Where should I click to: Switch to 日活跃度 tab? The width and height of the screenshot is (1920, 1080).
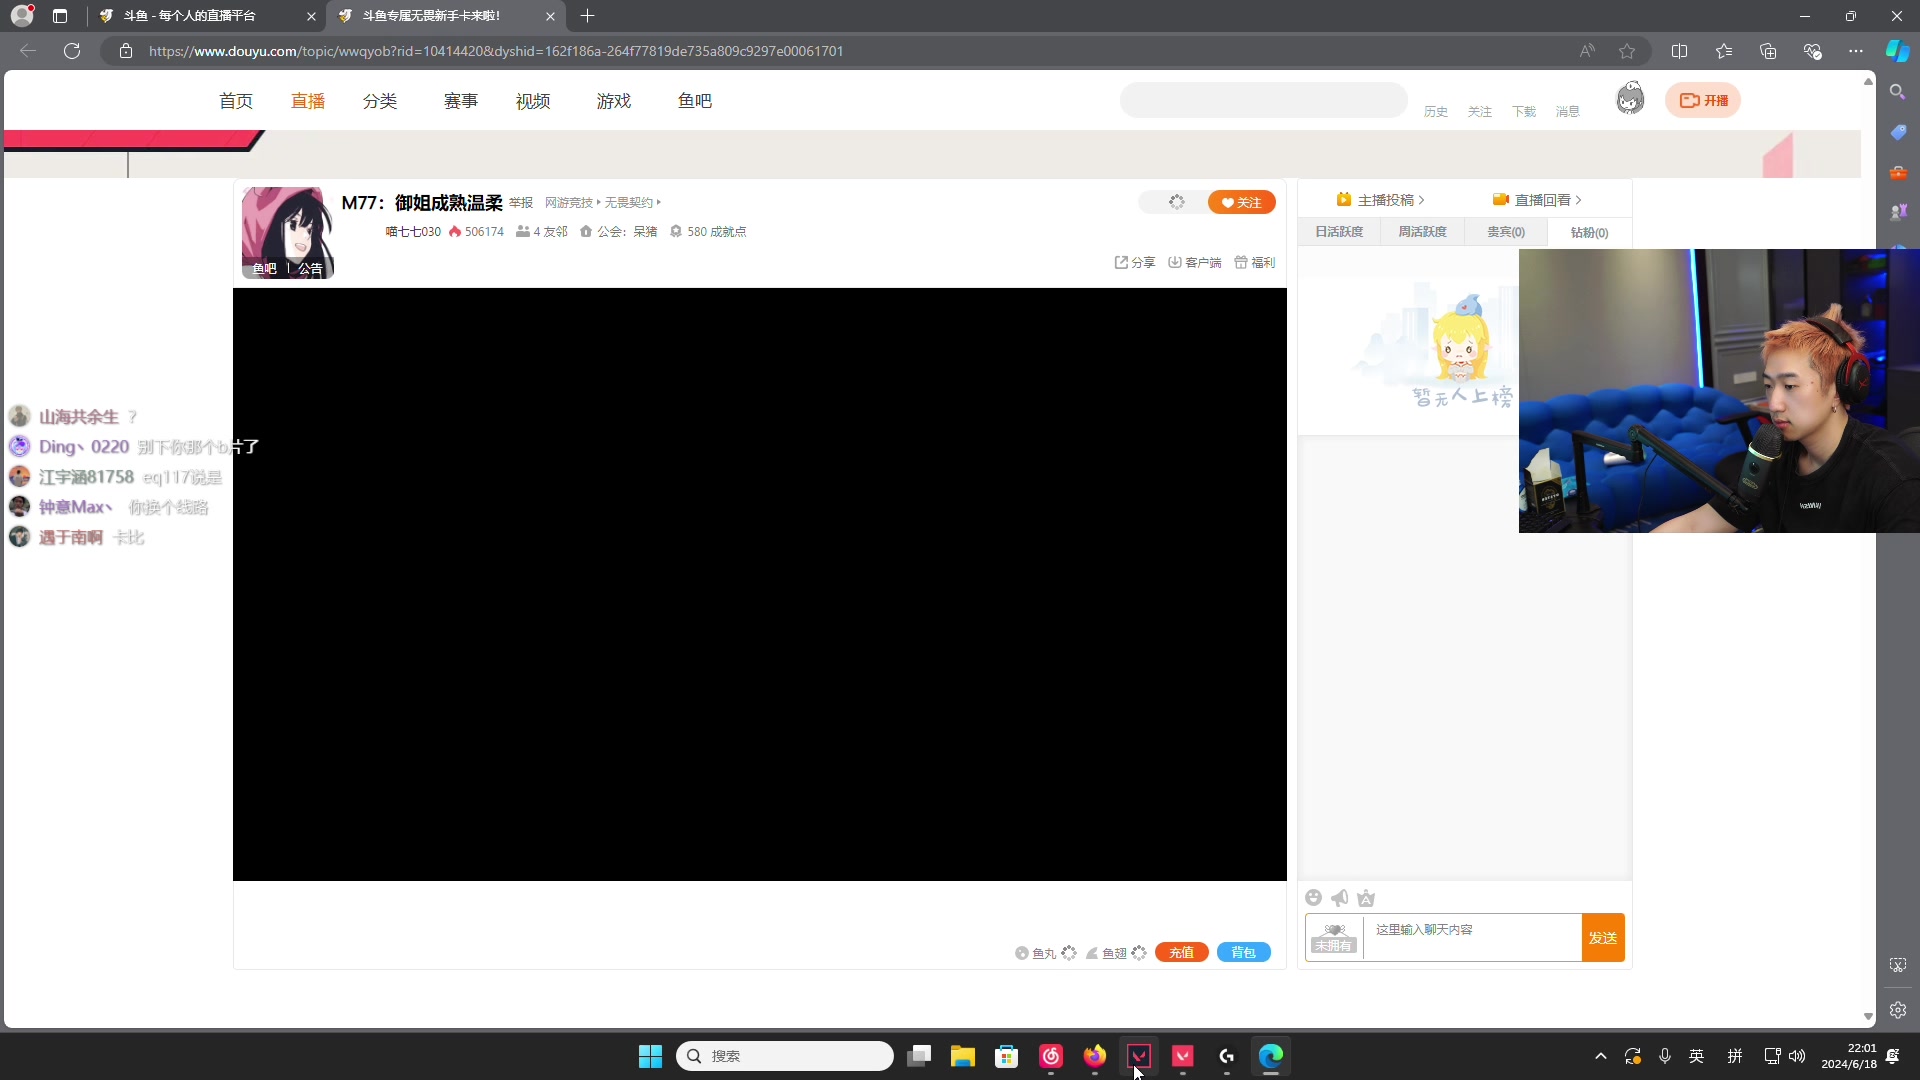point(1339,232)
